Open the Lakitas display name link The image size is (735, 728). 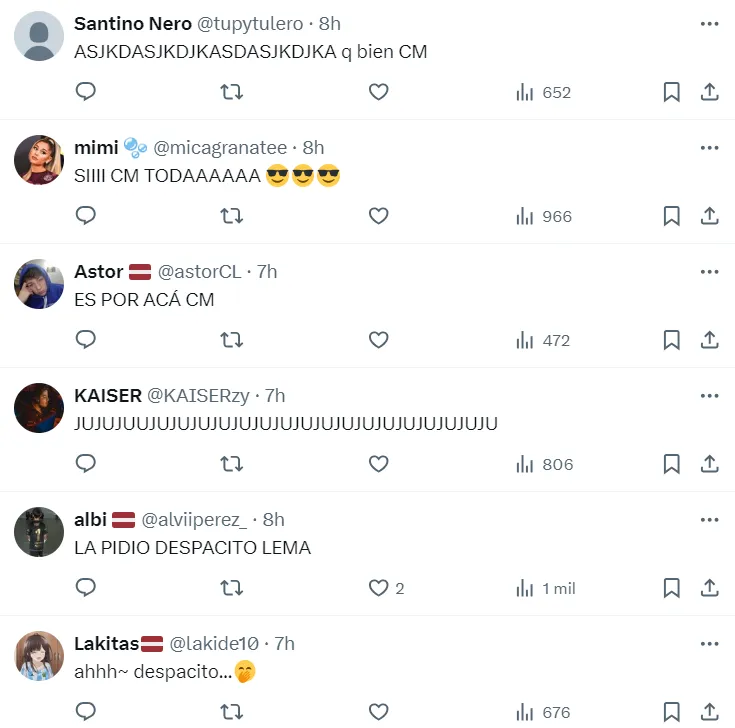click(106, 644)
